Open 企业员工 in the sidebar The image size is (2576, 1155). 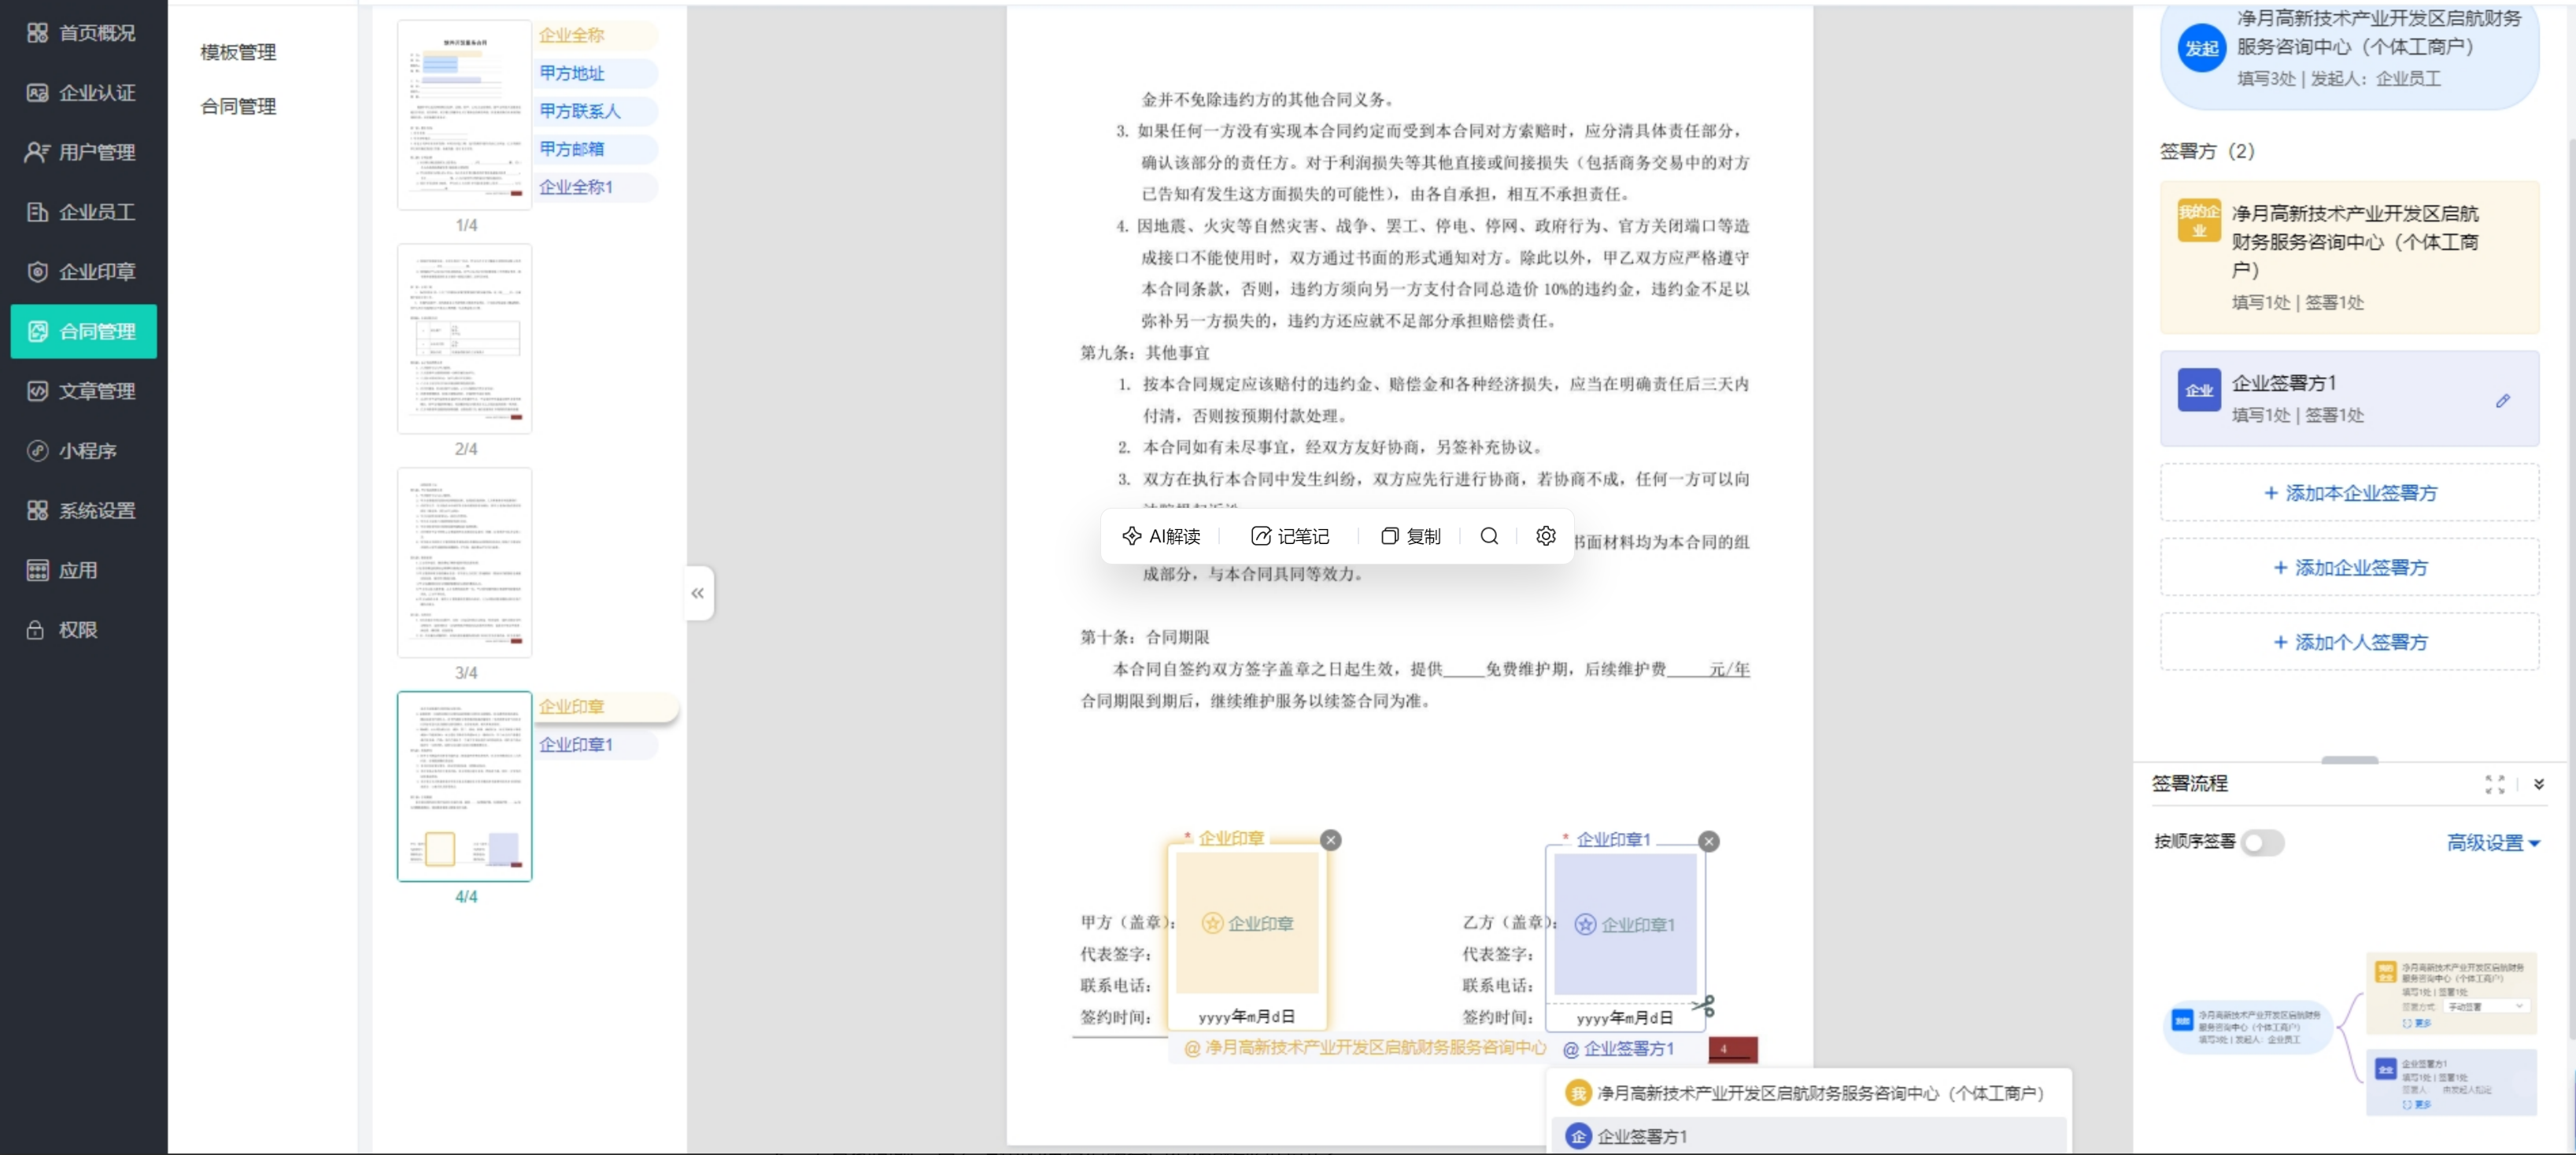(x=83, y=212)
